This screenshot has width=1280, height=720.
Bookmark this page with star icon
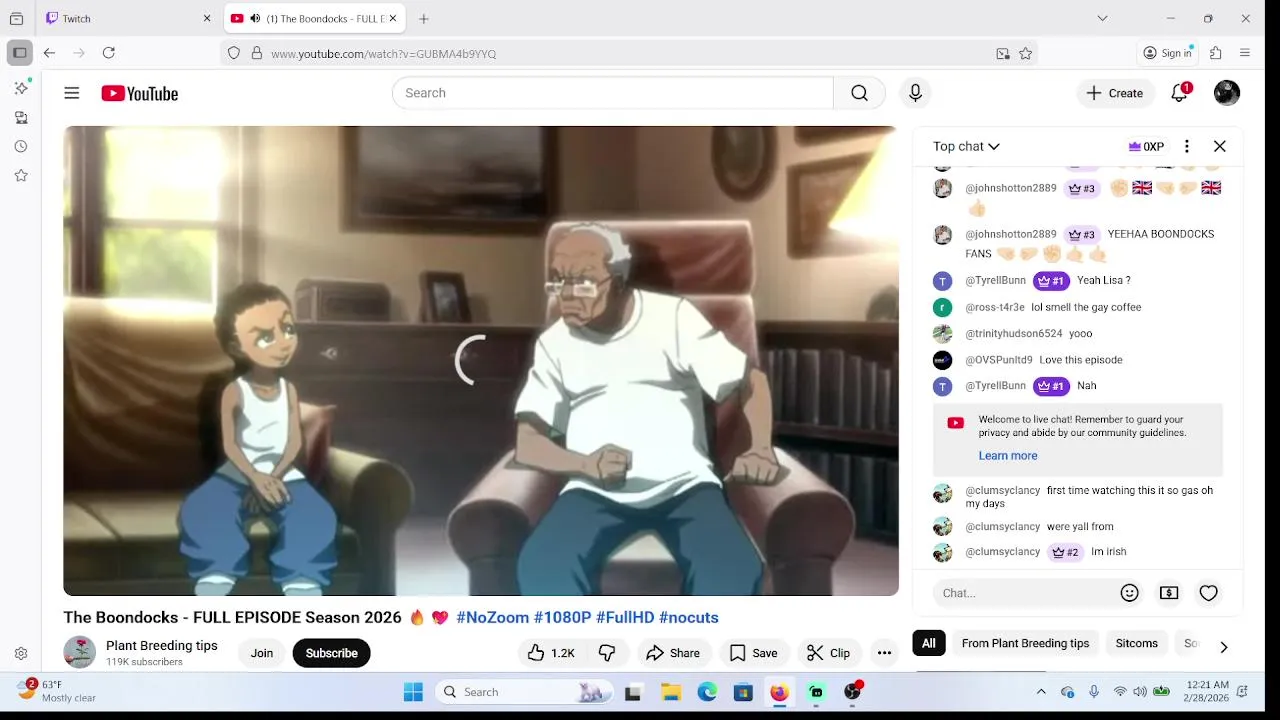1026,54
